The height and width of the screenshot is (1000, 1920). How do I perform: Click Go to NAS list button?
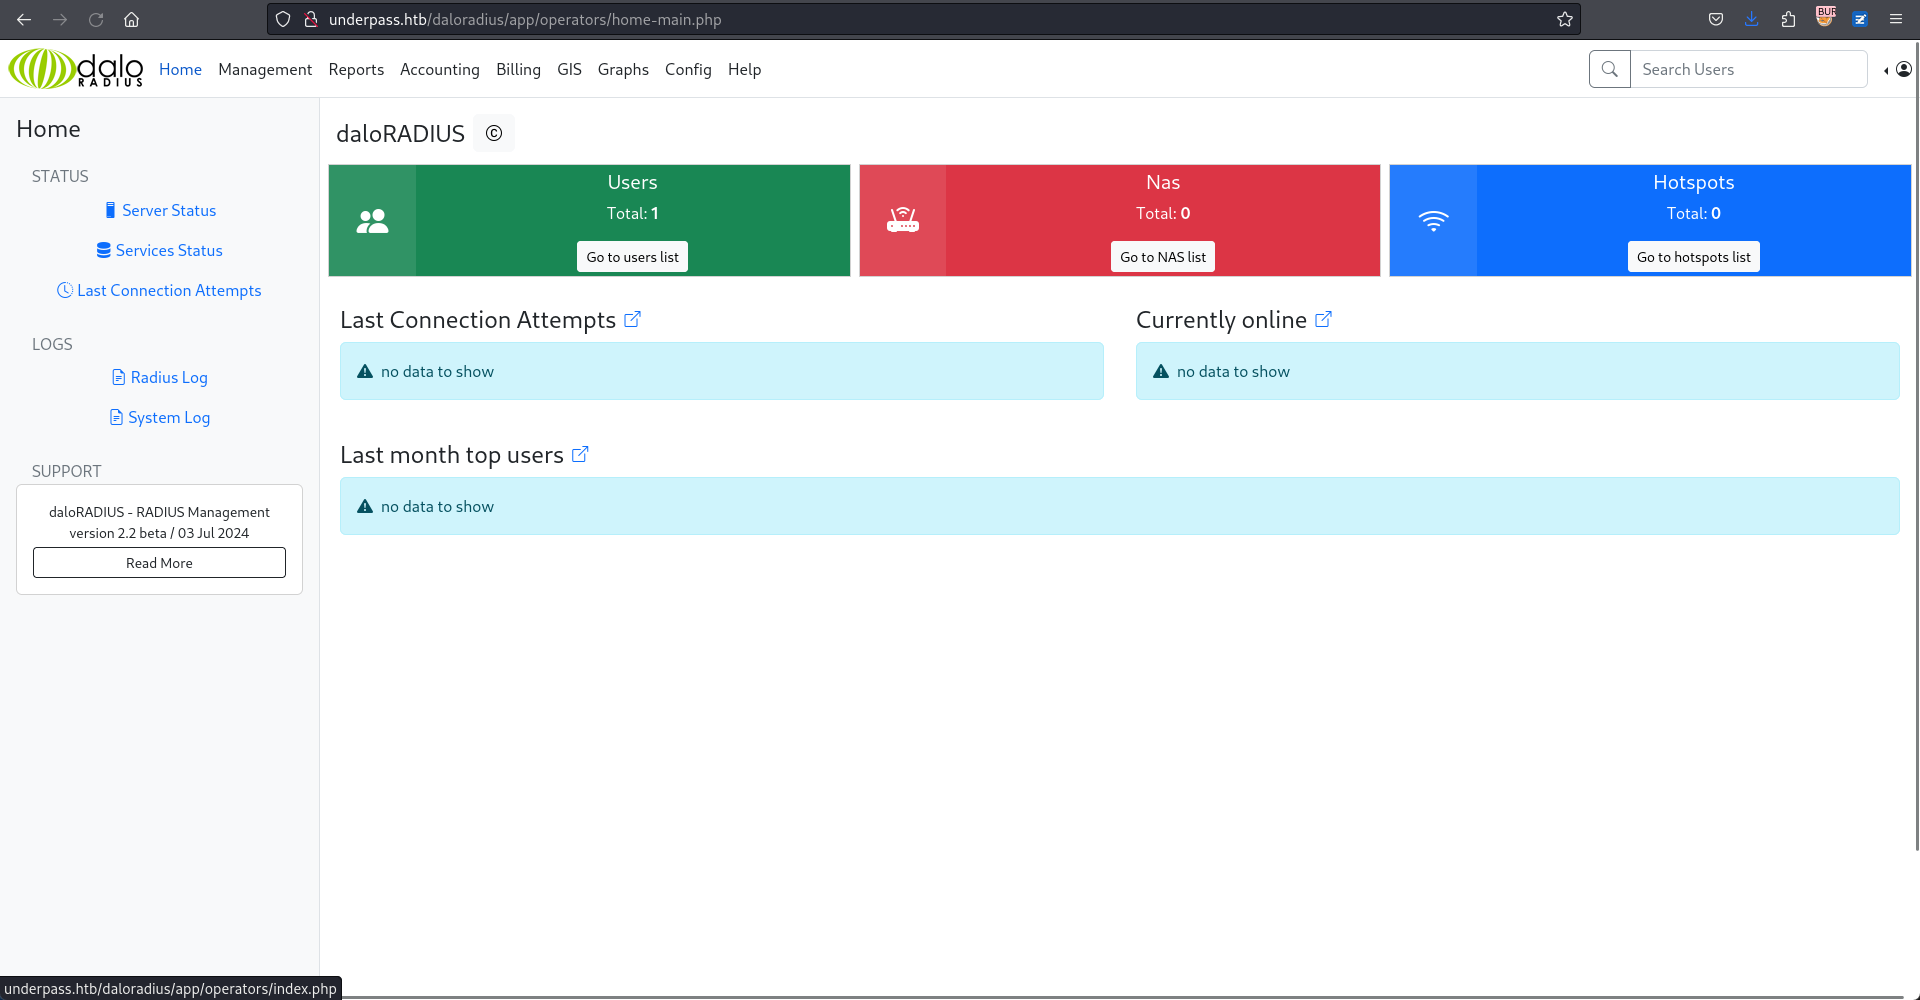(1163, 257)
